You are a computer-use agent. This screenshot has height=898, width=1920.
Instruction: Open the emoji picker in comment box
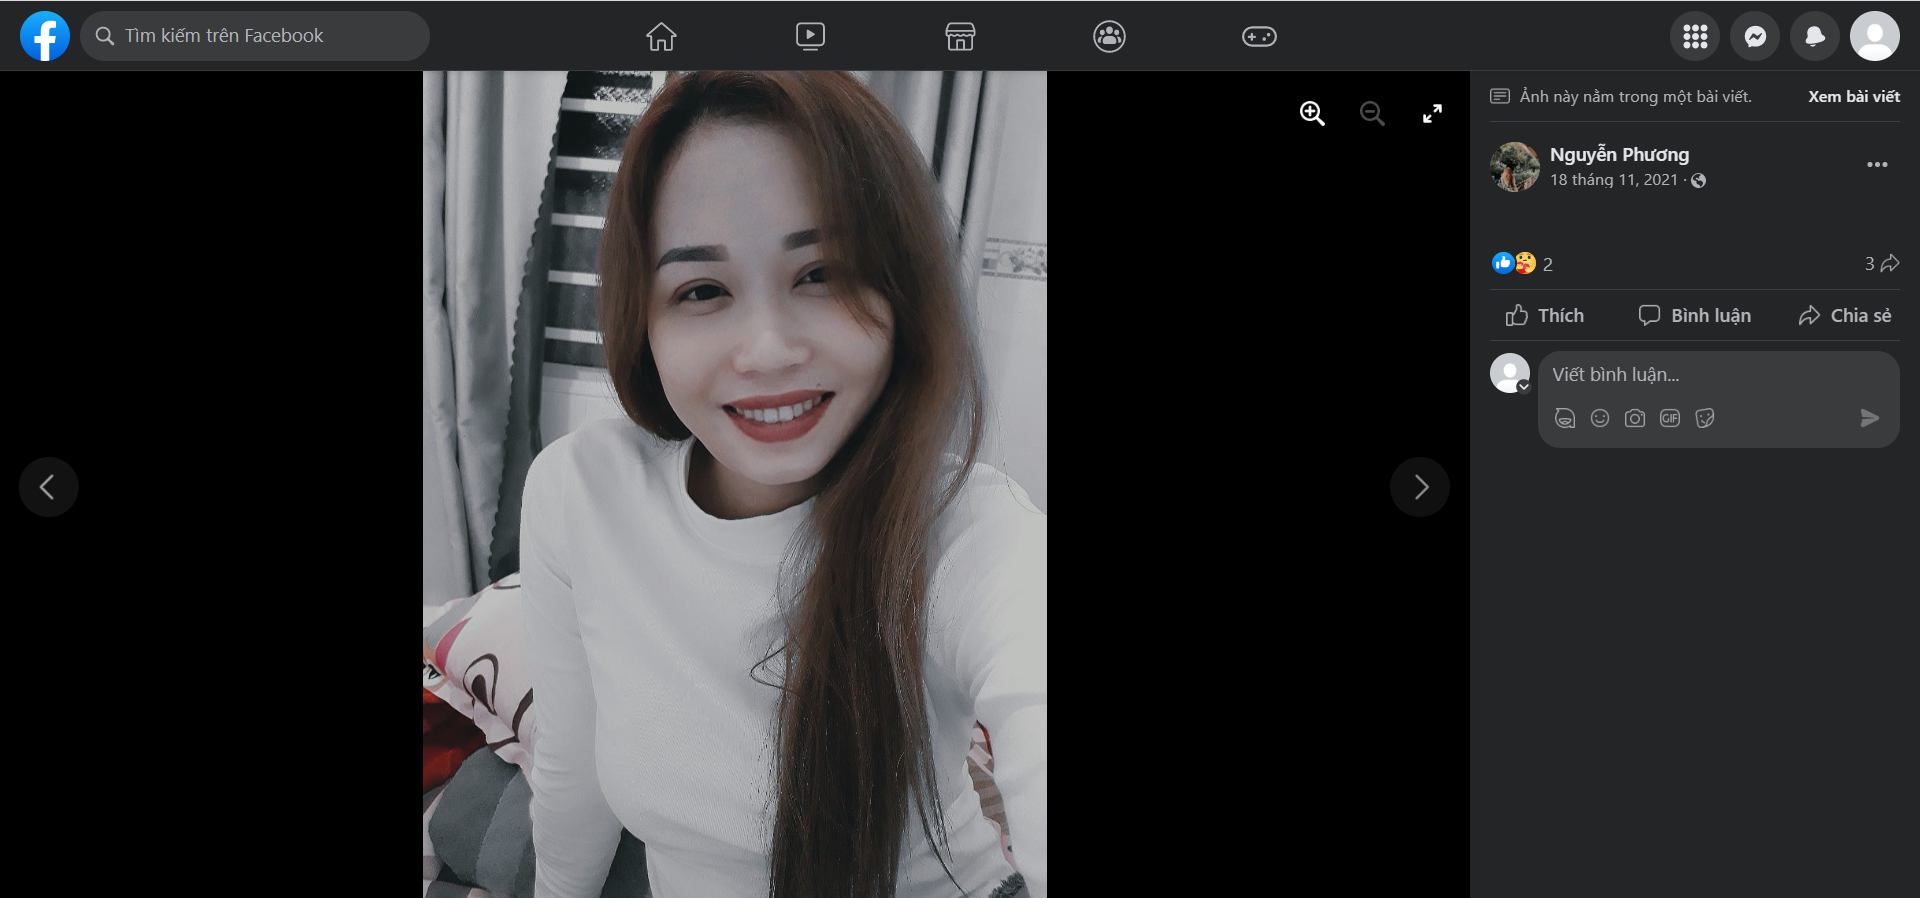[1600, 418]
